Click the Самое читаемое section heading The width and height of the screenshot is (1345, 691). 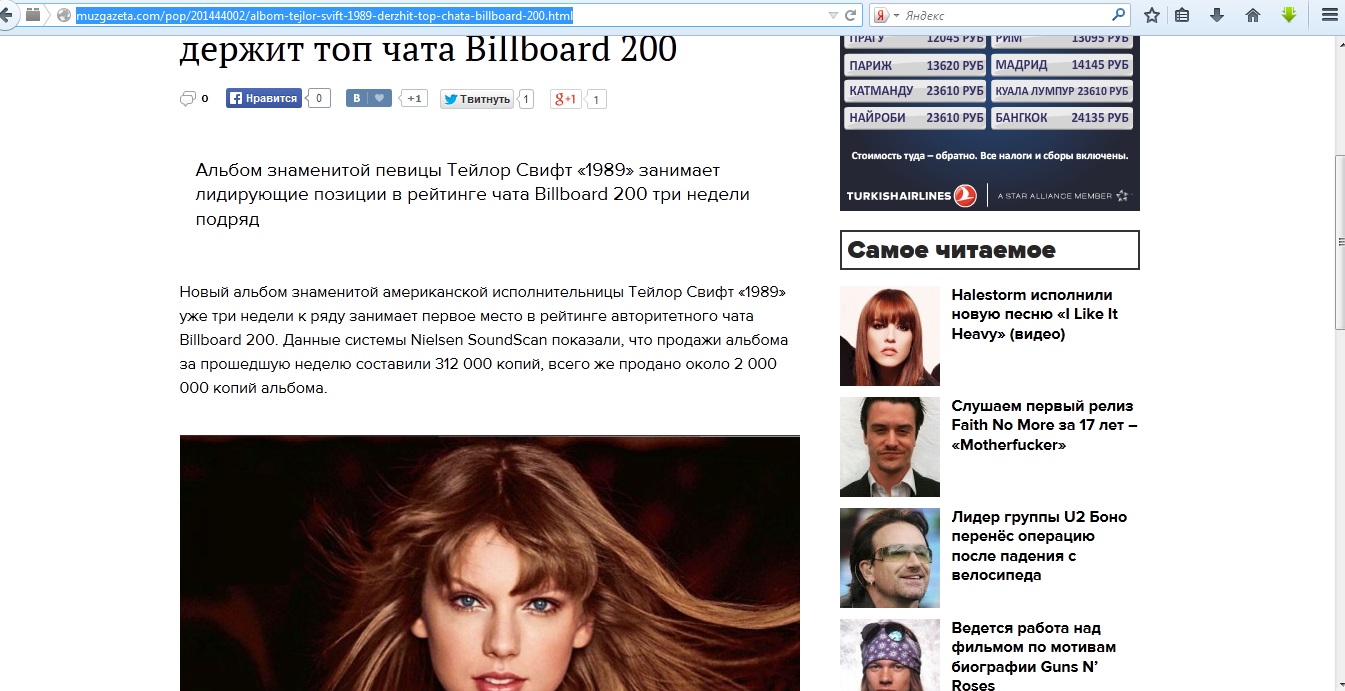pos(990,250)
